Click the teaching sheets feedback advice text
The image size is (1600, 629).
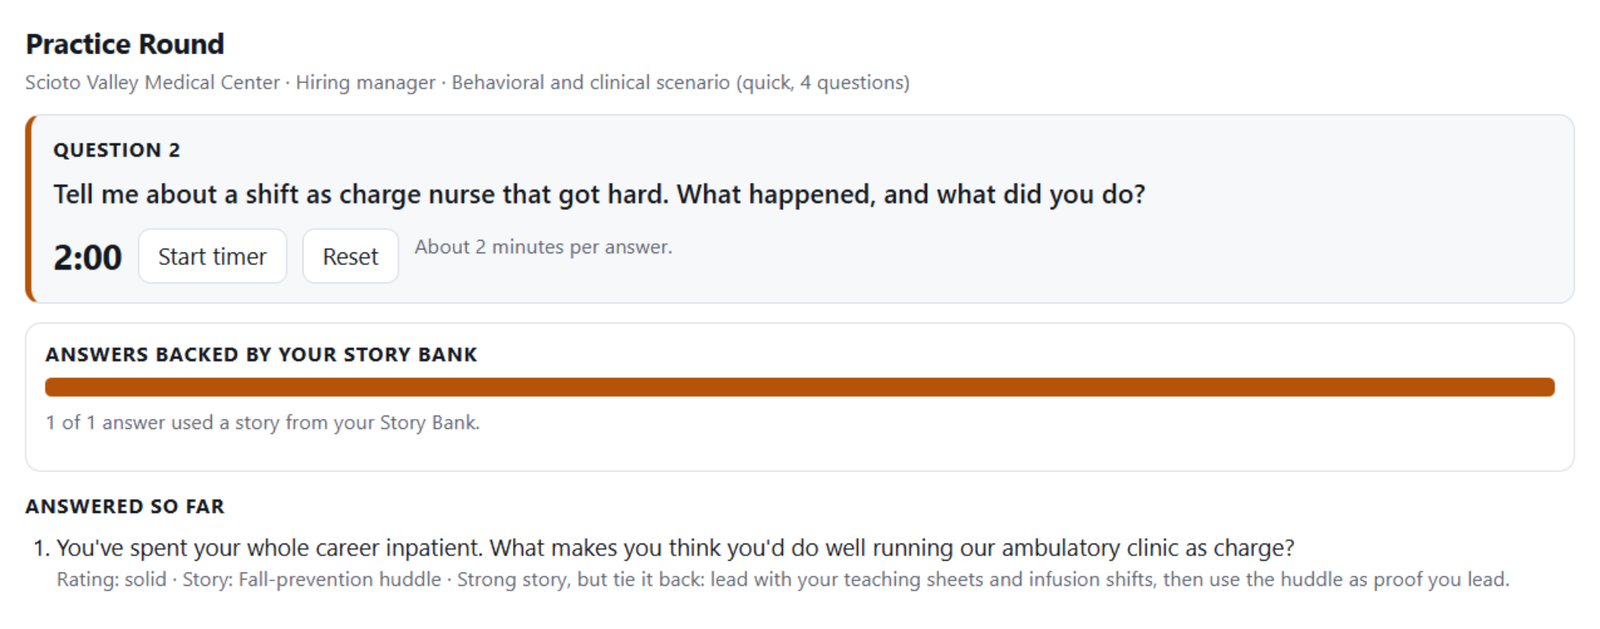click(983, 579)
